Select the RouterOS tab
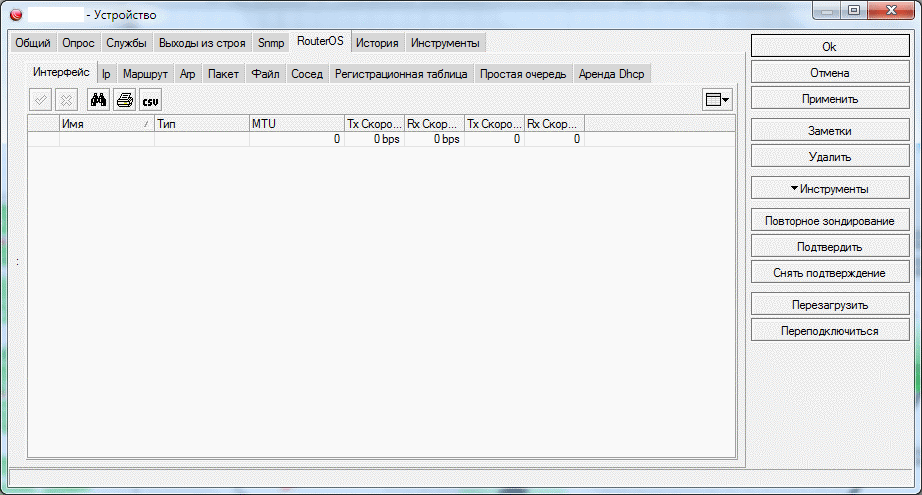922x495 pixels. coord(320,41)
